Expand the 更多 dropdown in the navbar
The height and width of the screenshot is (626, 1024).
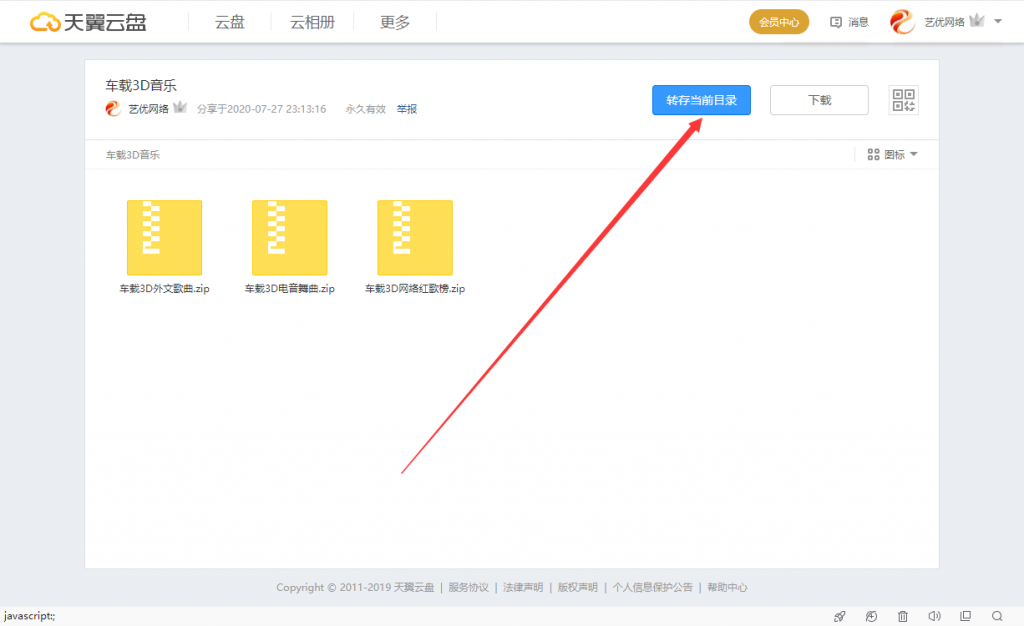pos(393,21)
